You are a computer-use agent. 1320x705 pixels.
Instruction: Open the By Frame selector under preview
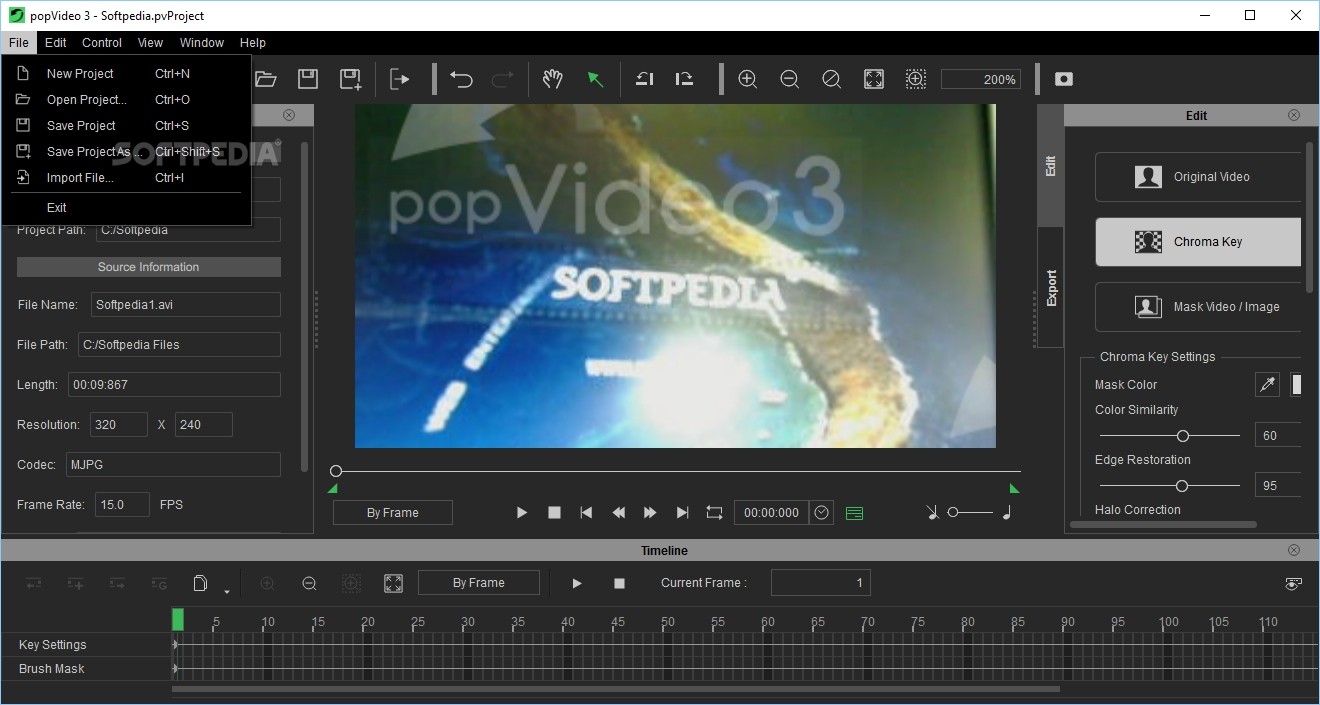point(393,512)
